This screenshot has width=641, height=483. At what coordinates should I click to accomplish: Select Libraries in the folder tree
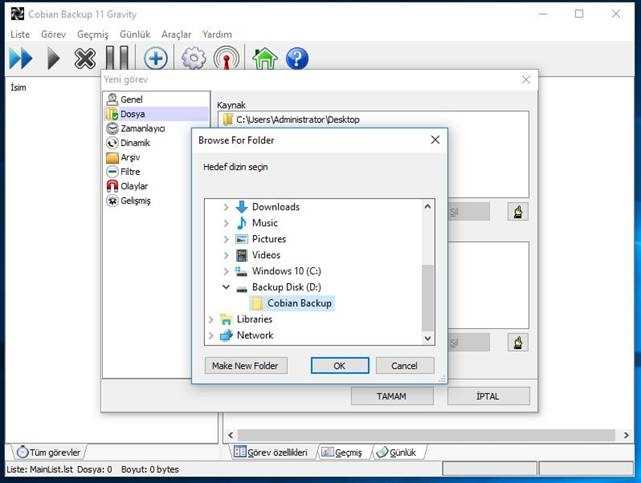(x=254, y=319)
